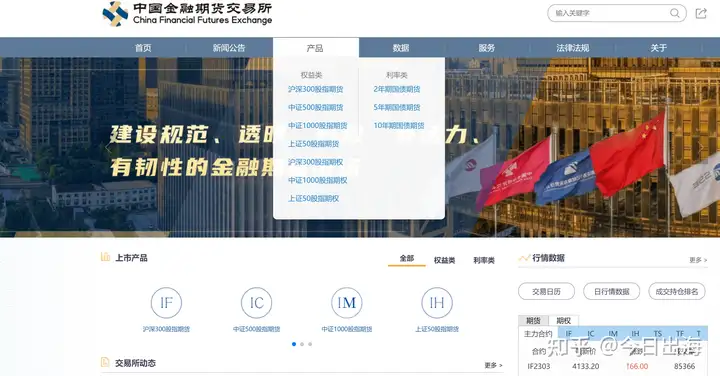Switch to the 权益类 products tab
The height and width of the screenshot is (376, 720).
[444, 260]
